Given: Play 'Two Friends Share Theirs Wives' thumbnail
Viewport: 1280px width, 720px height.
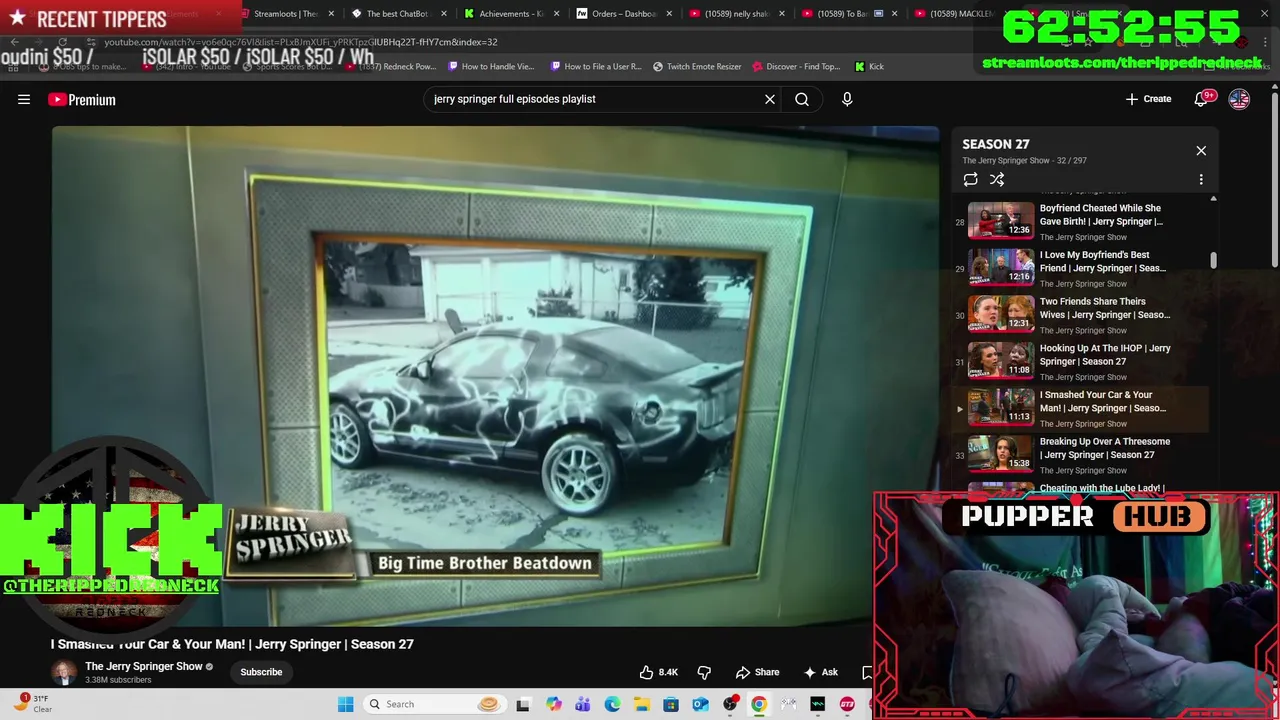Looking at the screenshot, I should (1001, 315).
